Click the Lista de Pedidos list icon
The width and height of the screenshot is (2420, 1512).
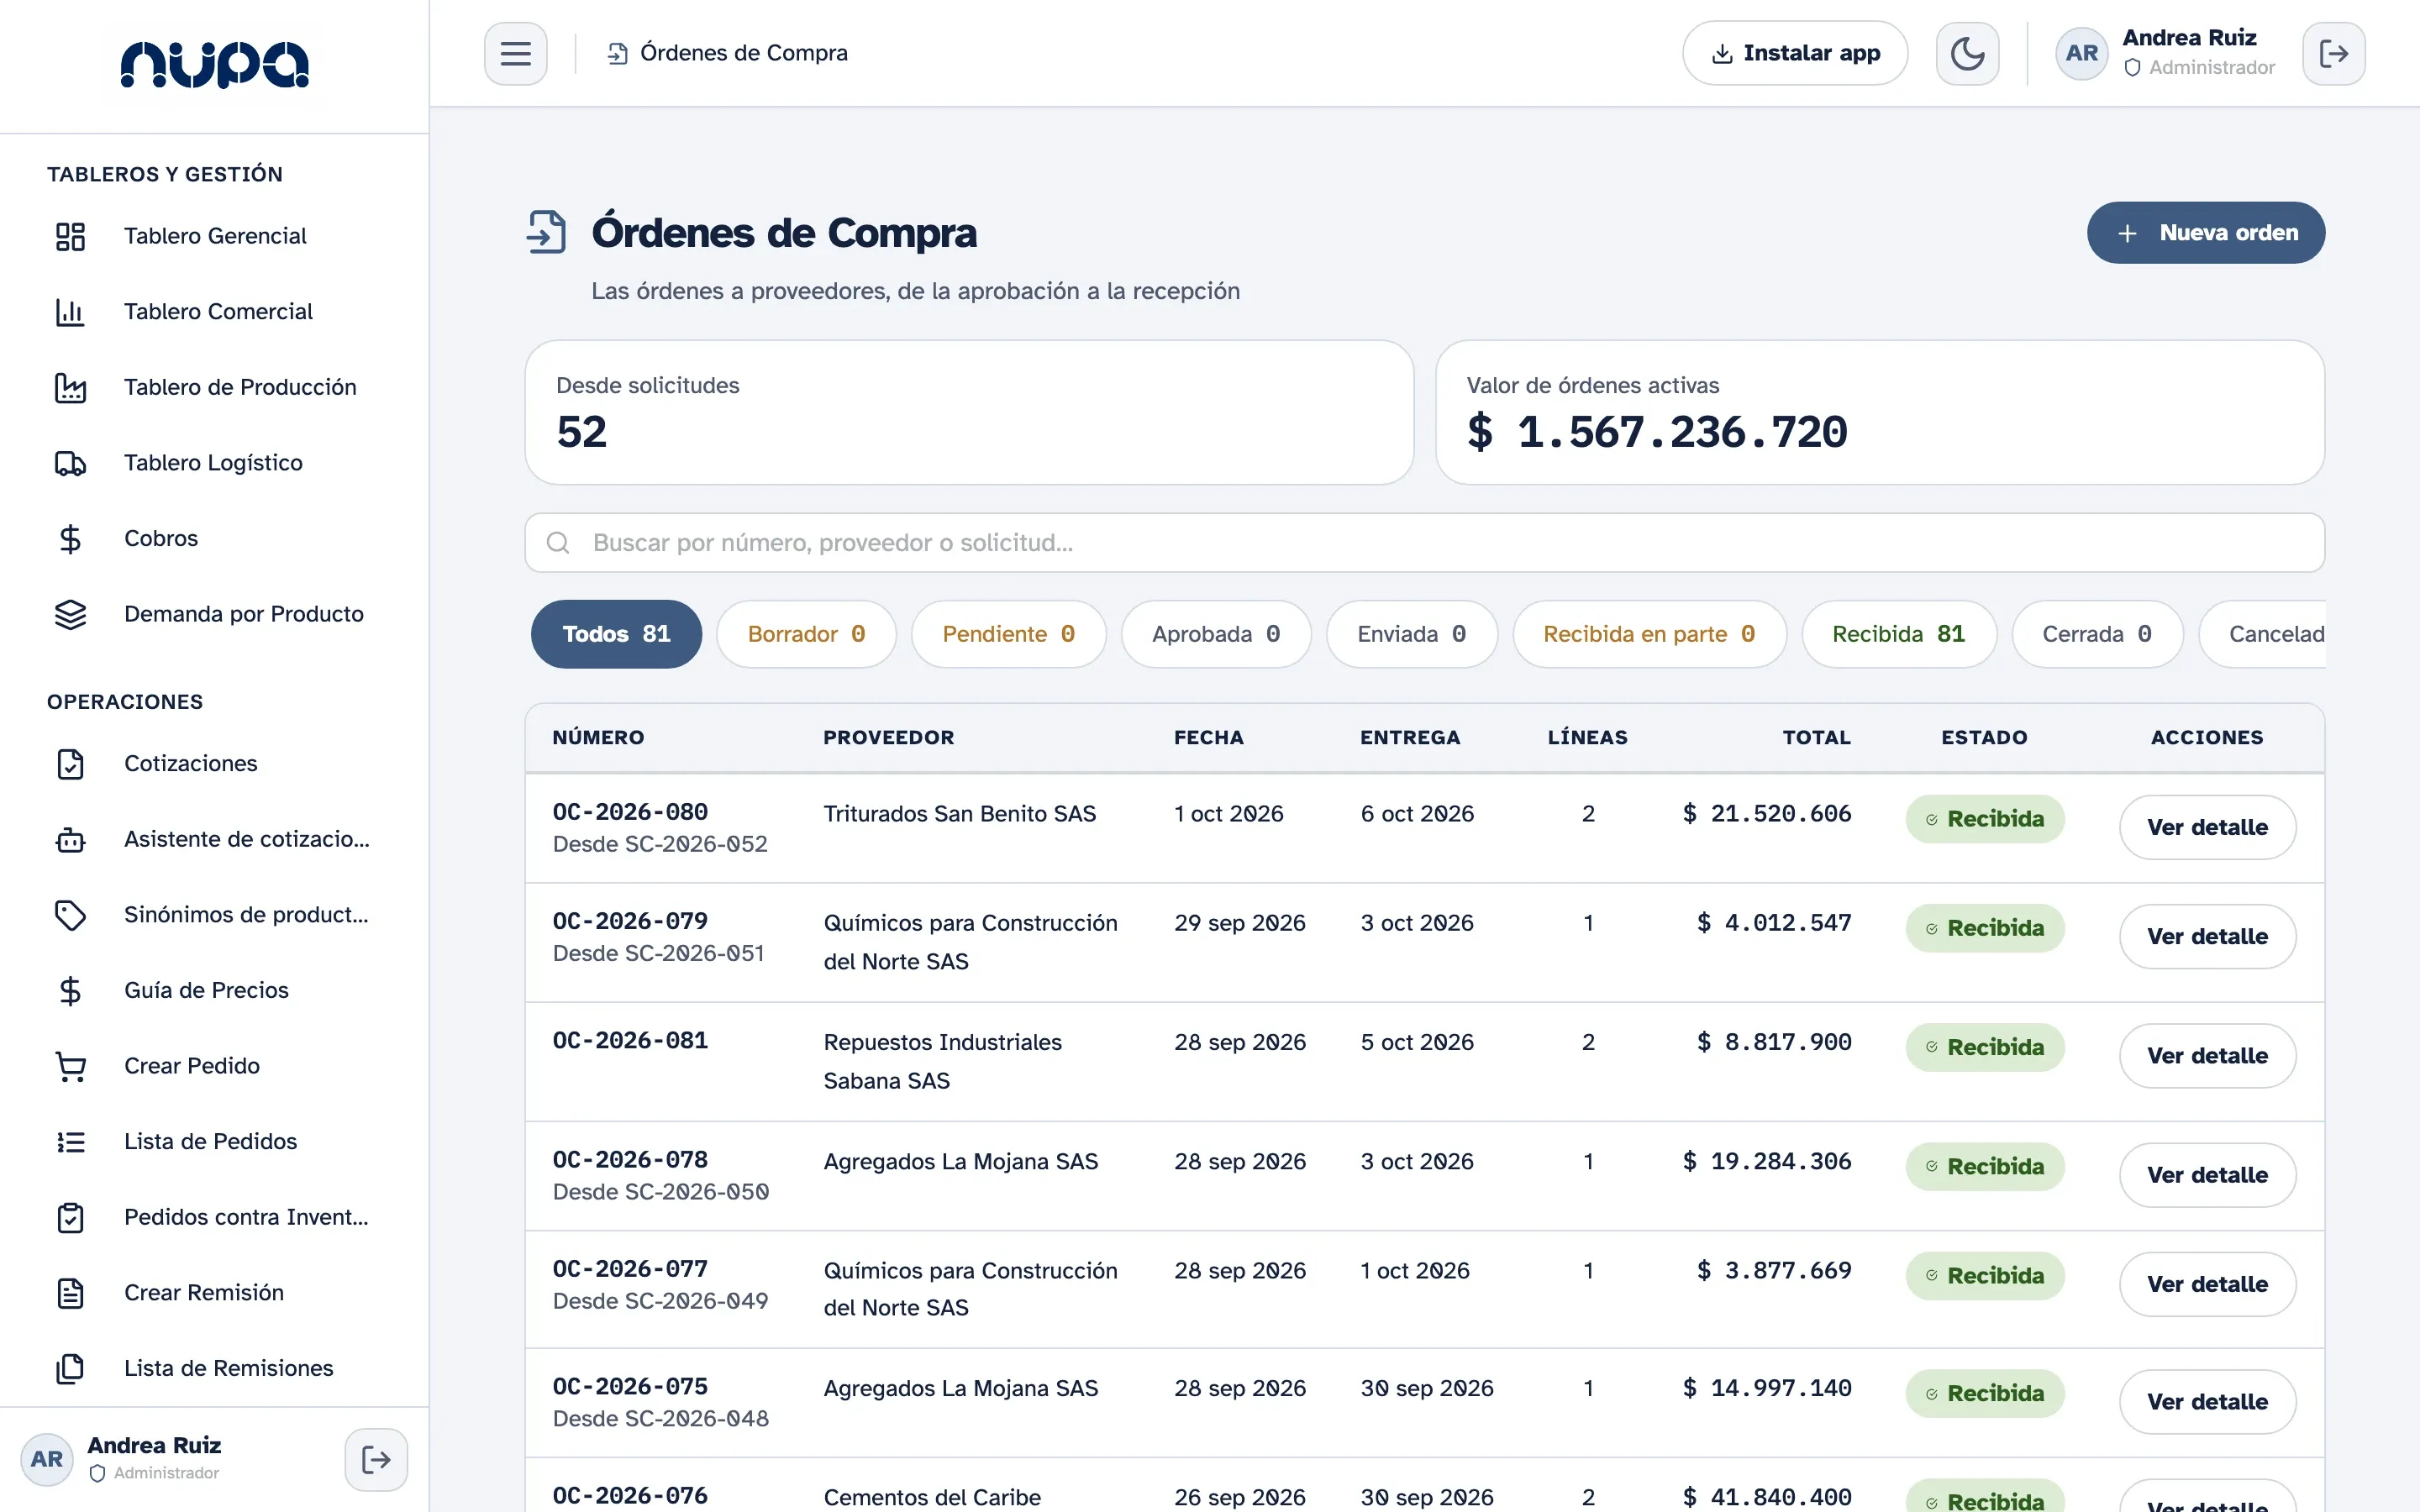tap(70, 1142)
